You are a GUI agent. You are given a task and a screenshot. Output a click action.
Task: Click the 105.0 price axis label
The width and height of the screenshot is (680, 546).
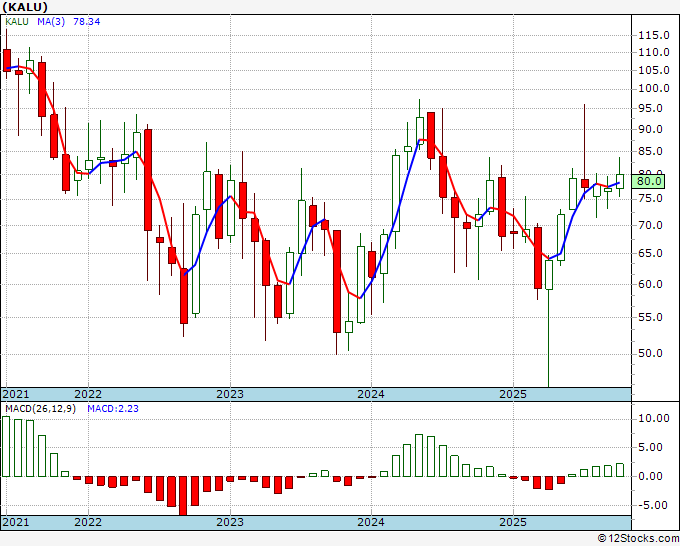[654, 70]
